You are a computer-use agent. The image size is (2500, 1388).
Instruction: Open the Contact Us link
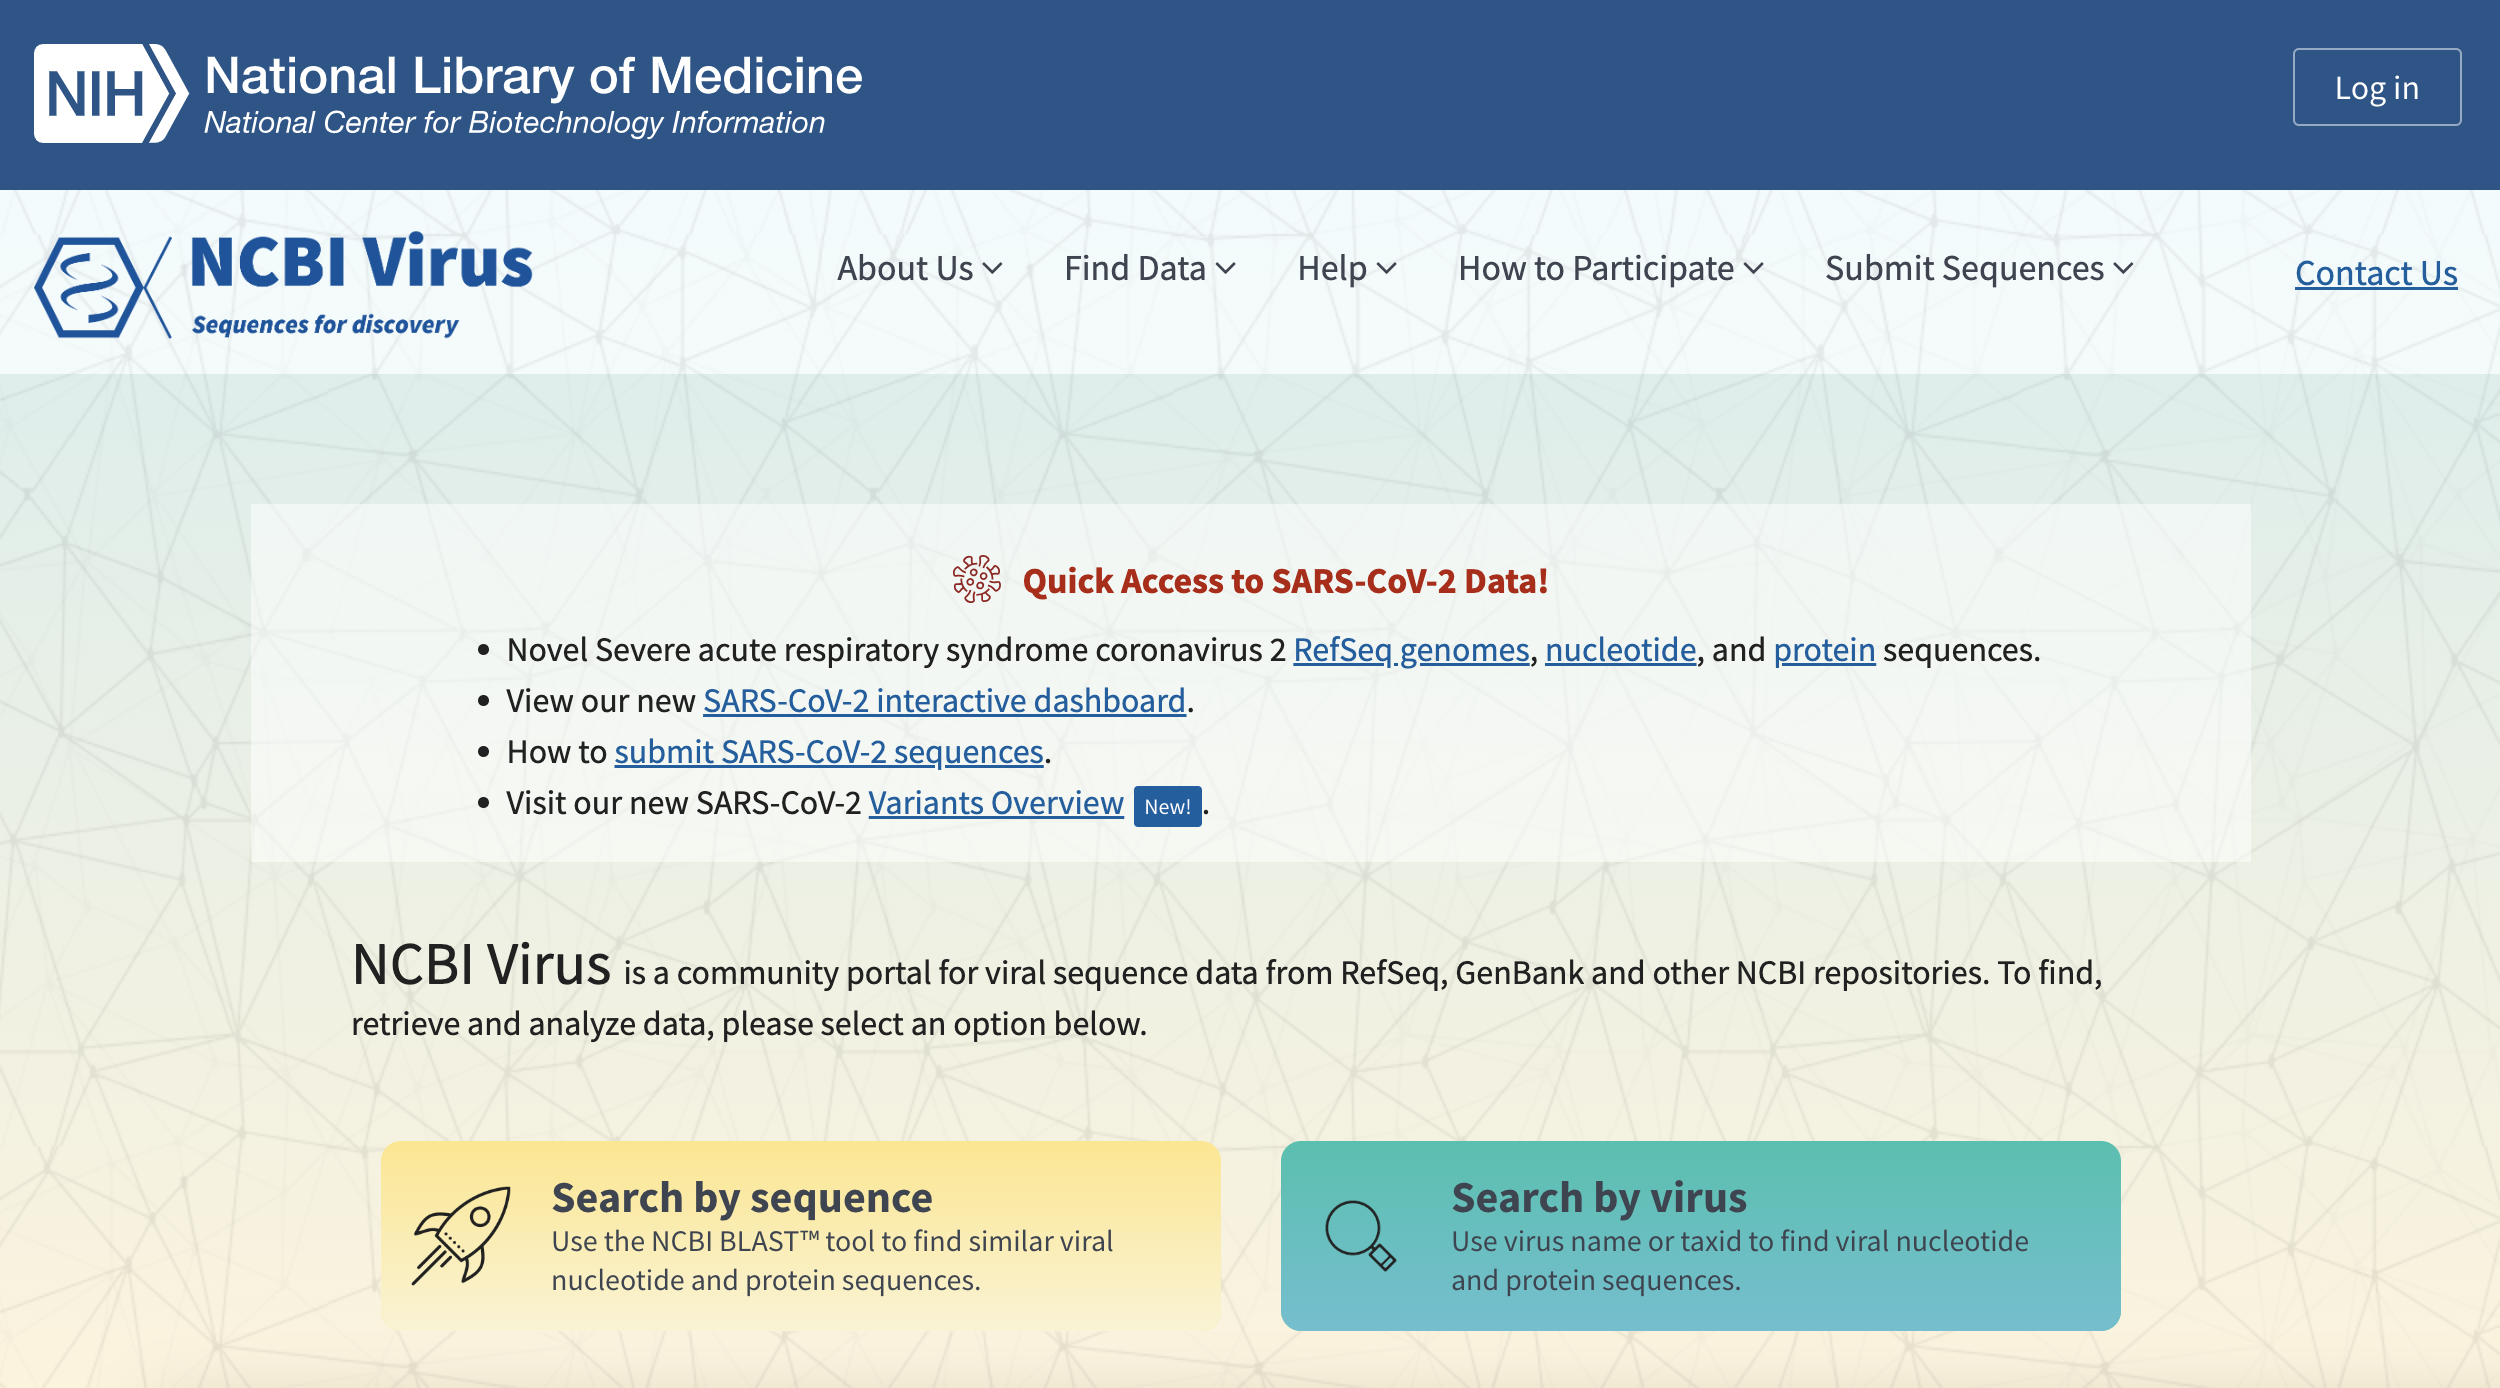point(2376,273)
